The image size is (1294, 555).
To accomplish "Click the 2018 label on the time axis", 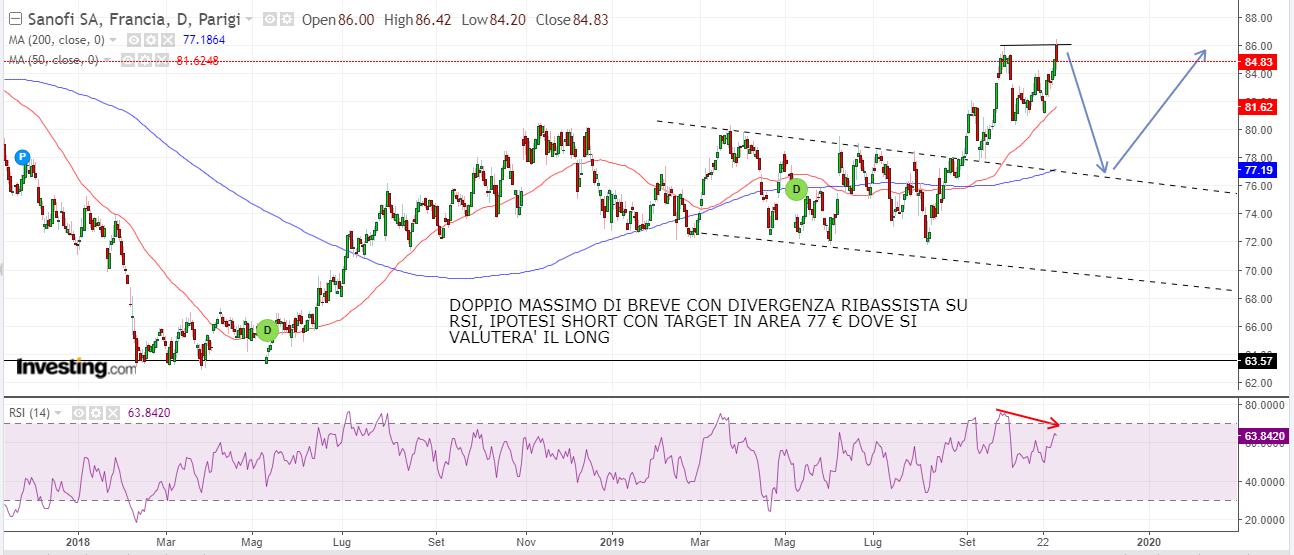I will click(77, 541).
